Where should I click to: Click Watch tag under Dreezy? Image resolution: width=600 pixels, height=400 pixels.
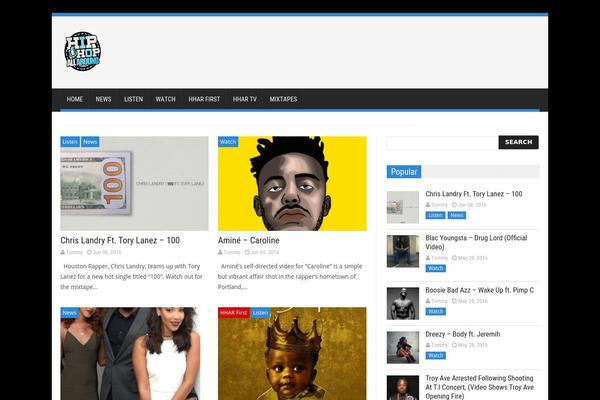436,356
